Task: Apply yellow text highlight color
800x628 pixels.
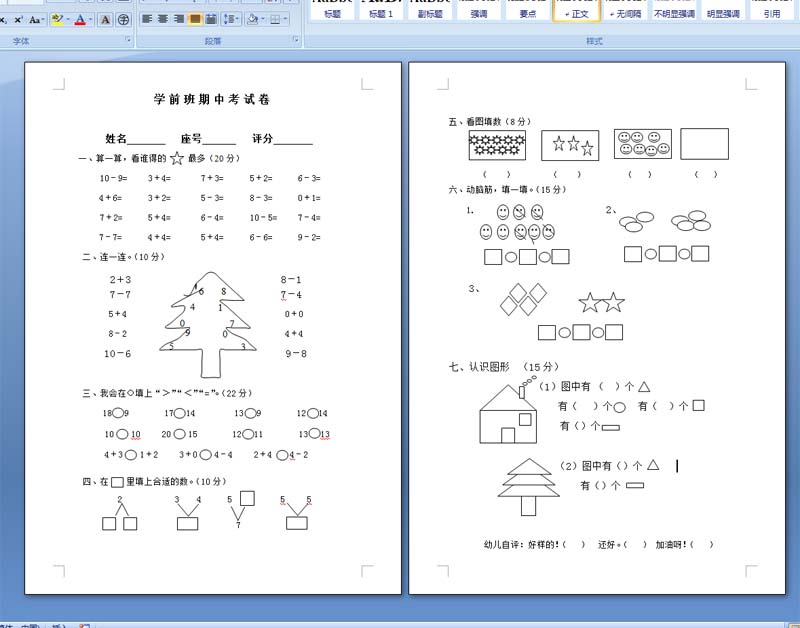Action: click(57, 20)
